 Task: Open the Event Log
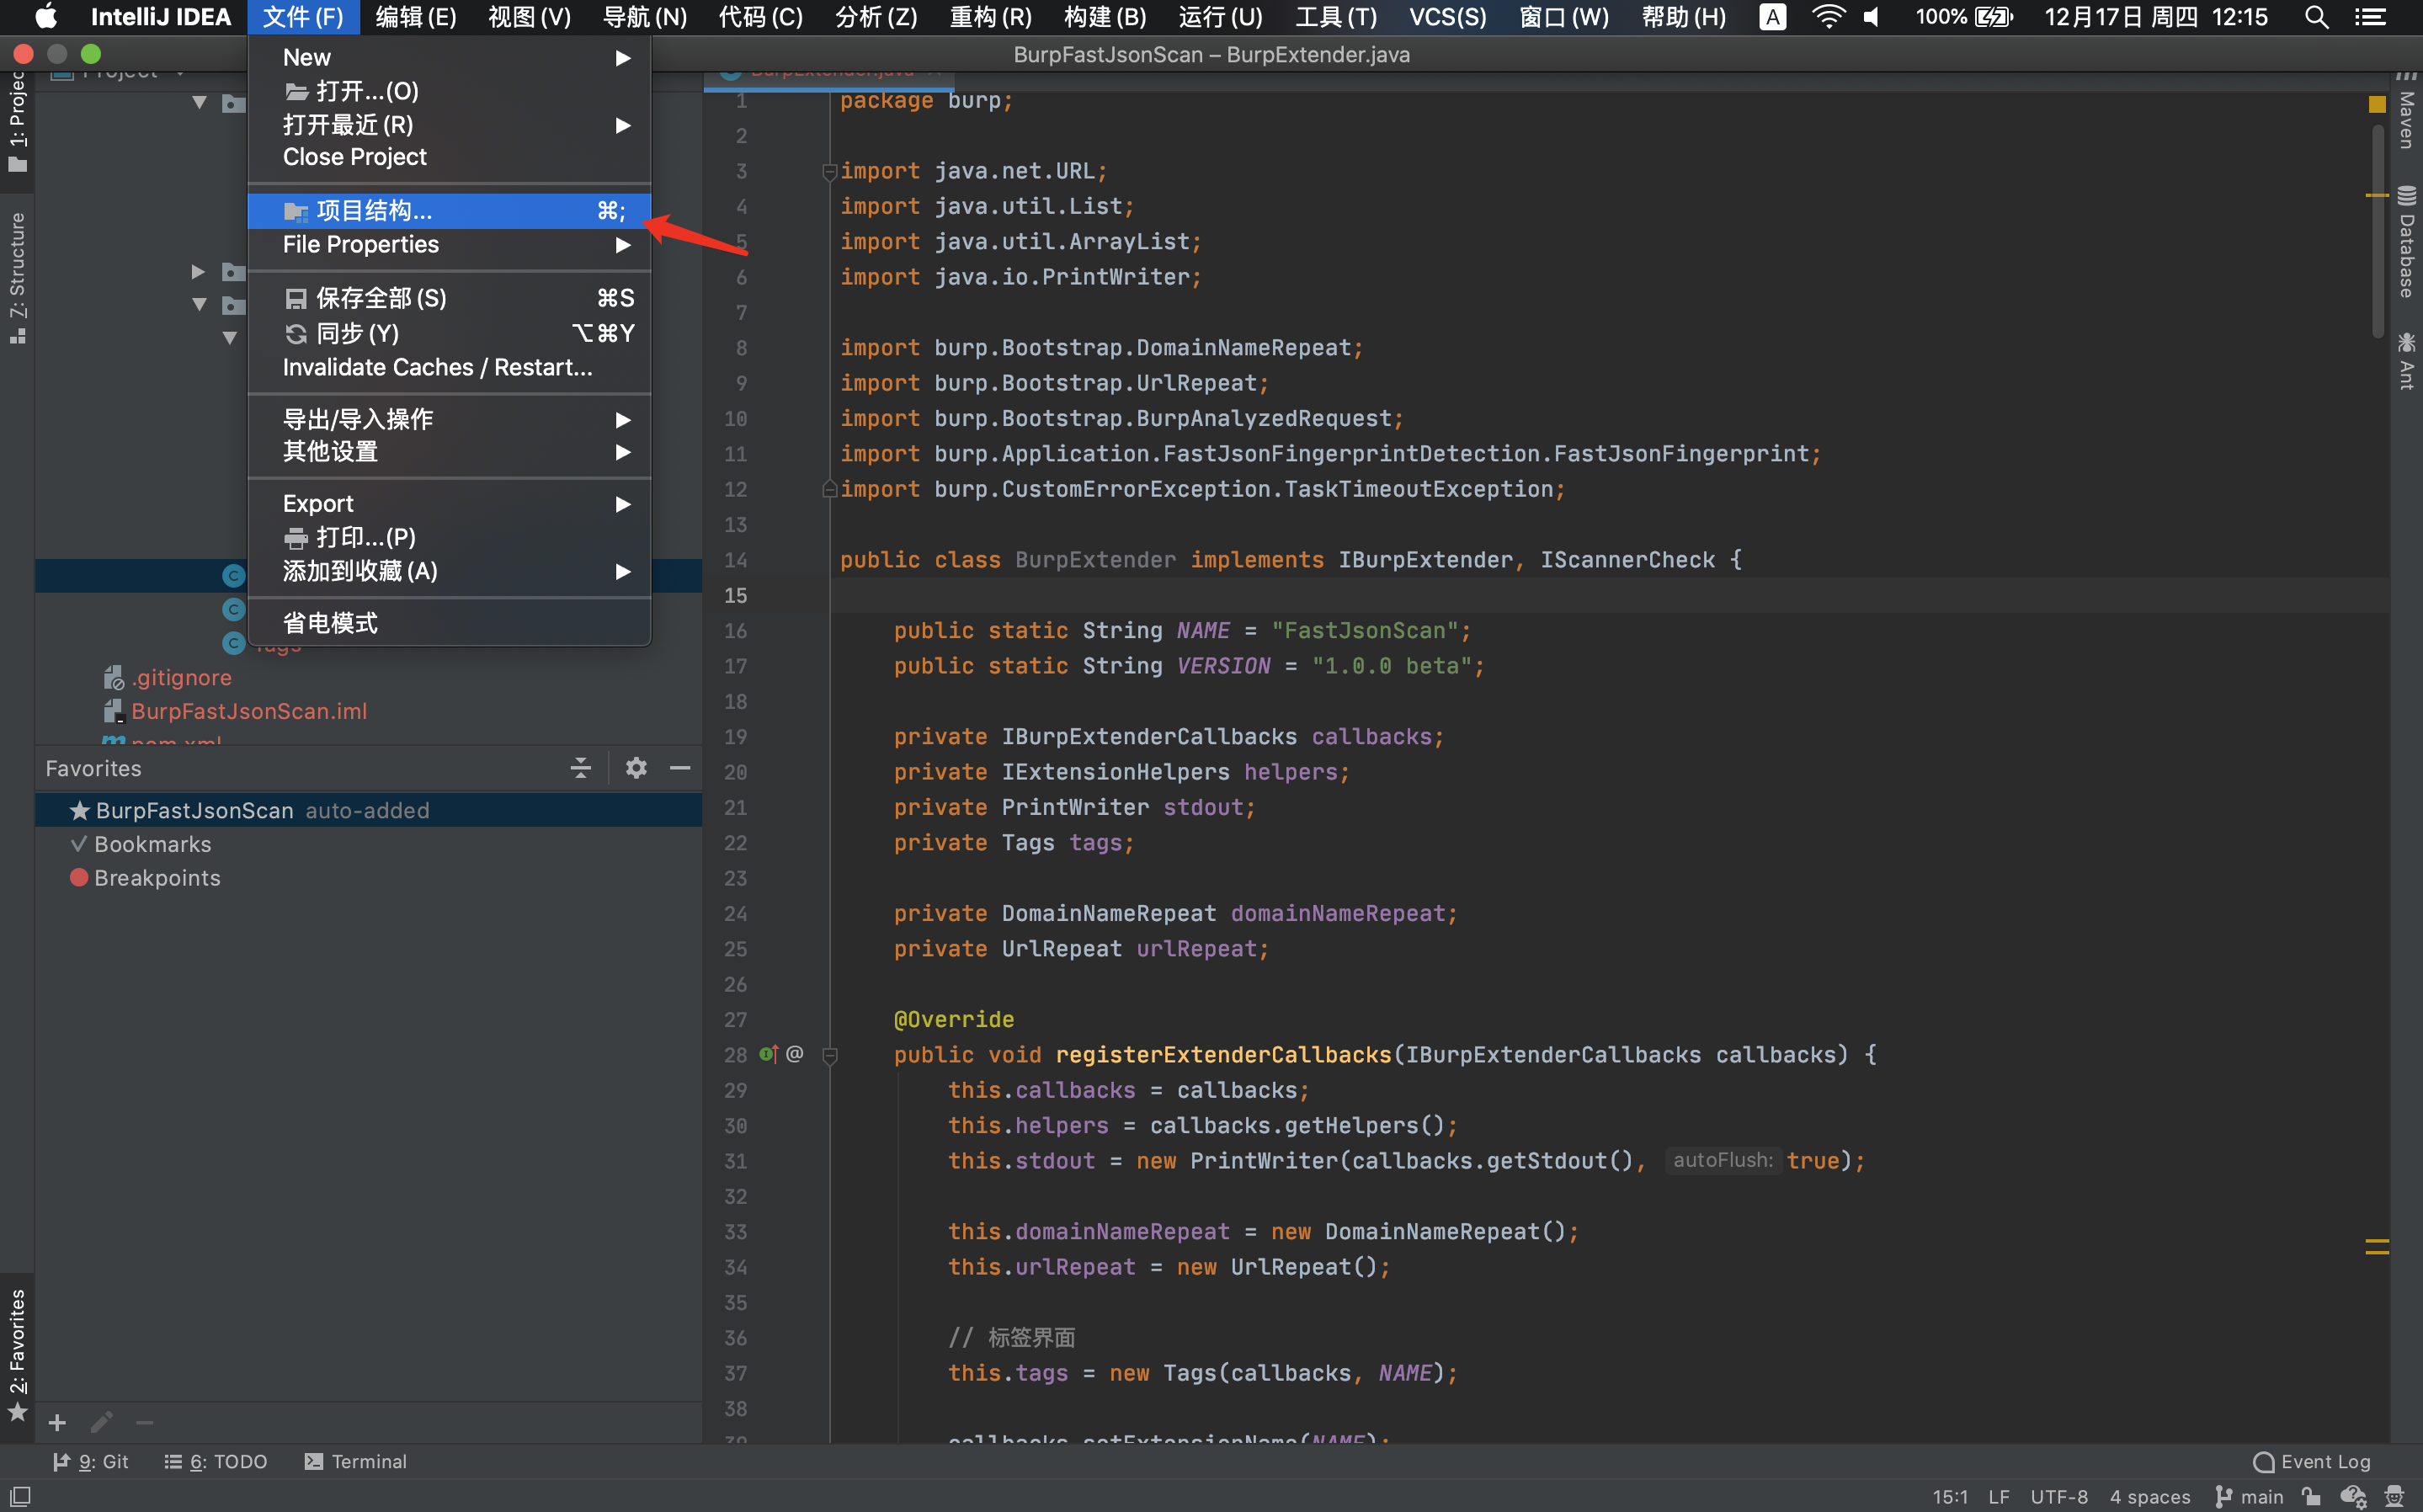[2311, 1461]
